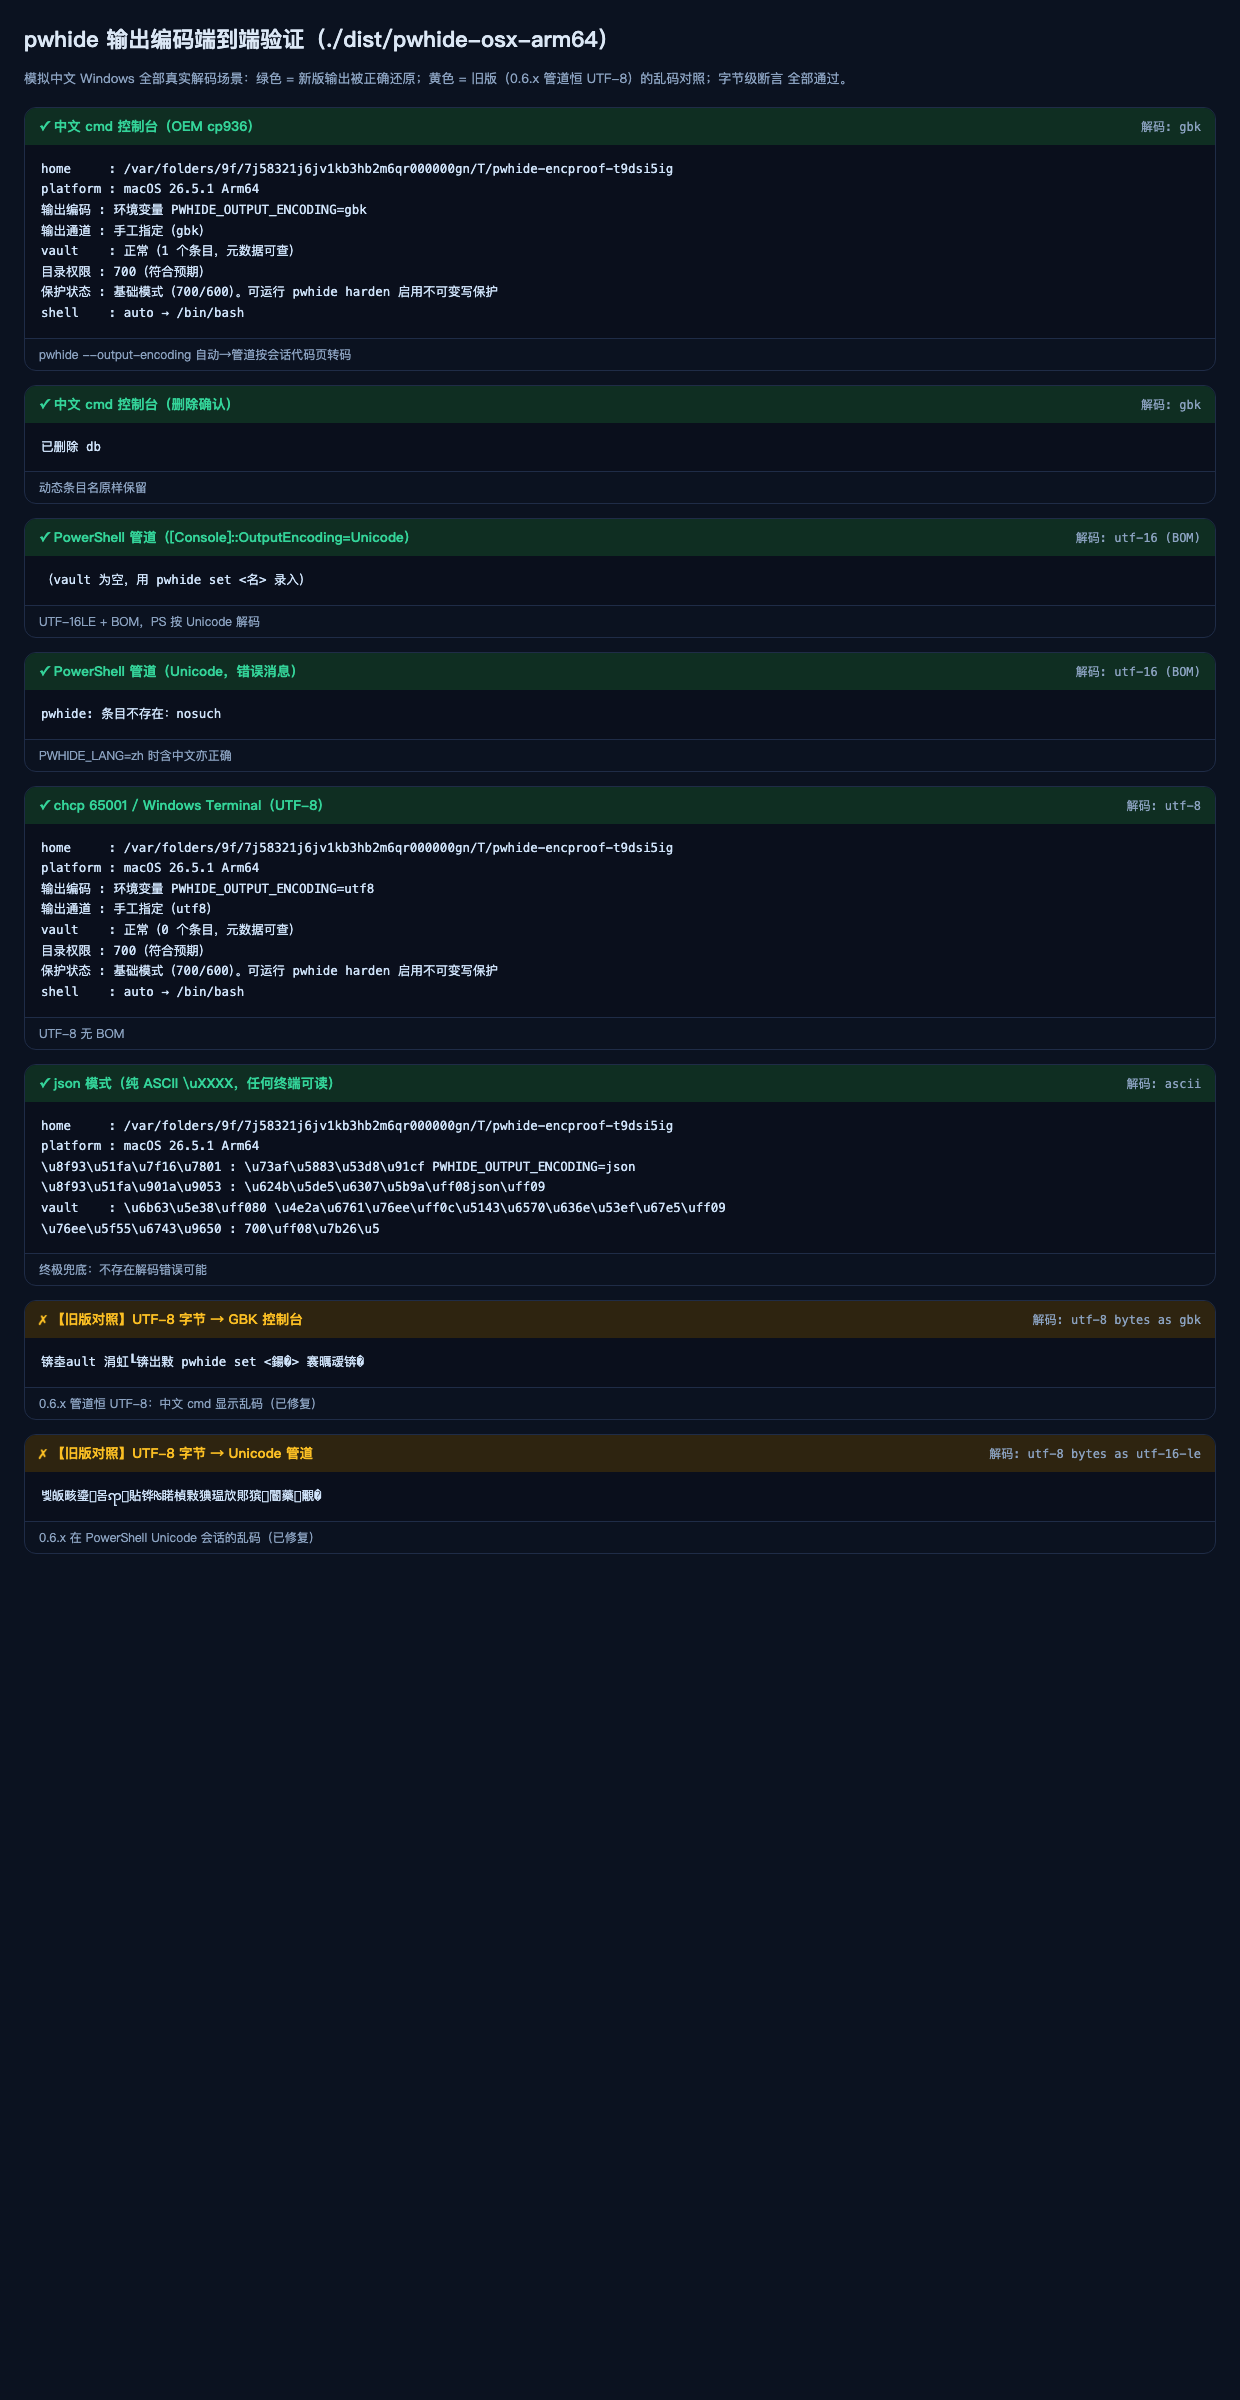
Task: Click the label 解码: utf-8 bytes as utf-16-le
Action: tap(1095, 1453)
